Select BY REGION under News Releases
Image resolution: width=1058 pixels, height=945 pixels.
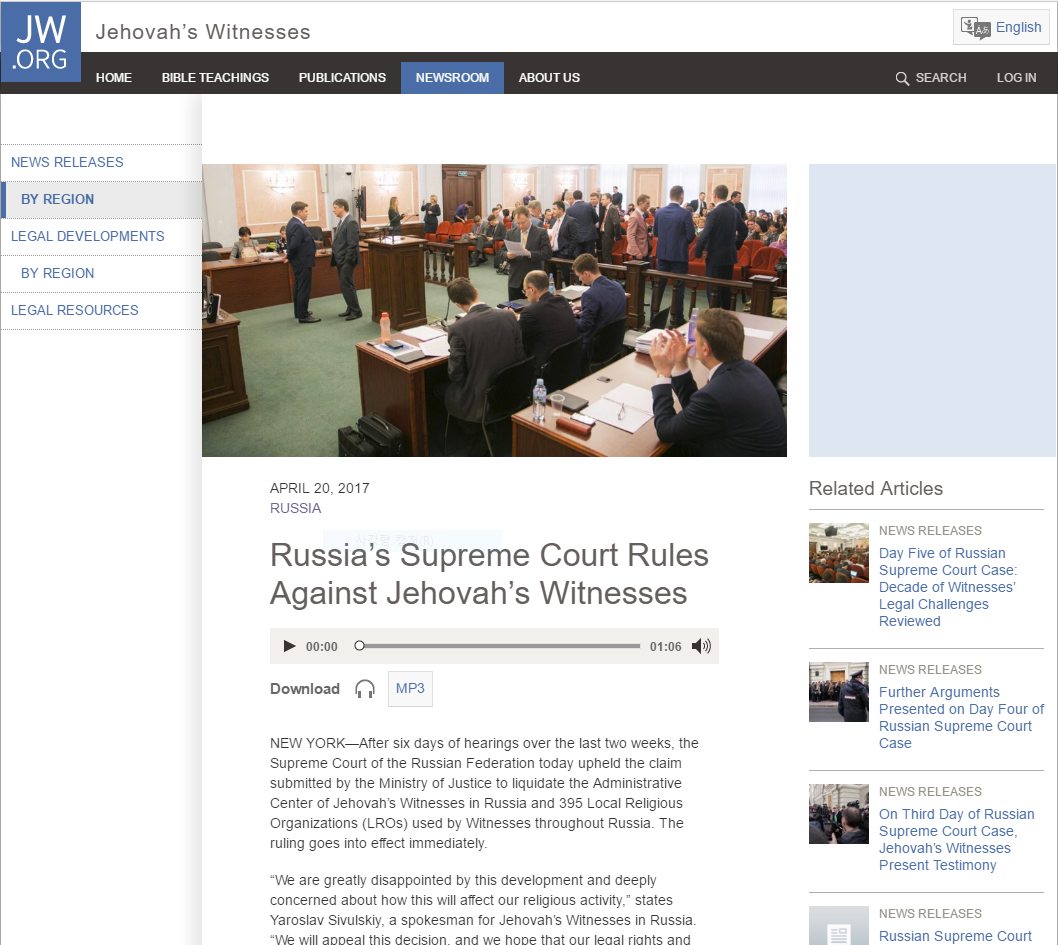click(101, 200)
